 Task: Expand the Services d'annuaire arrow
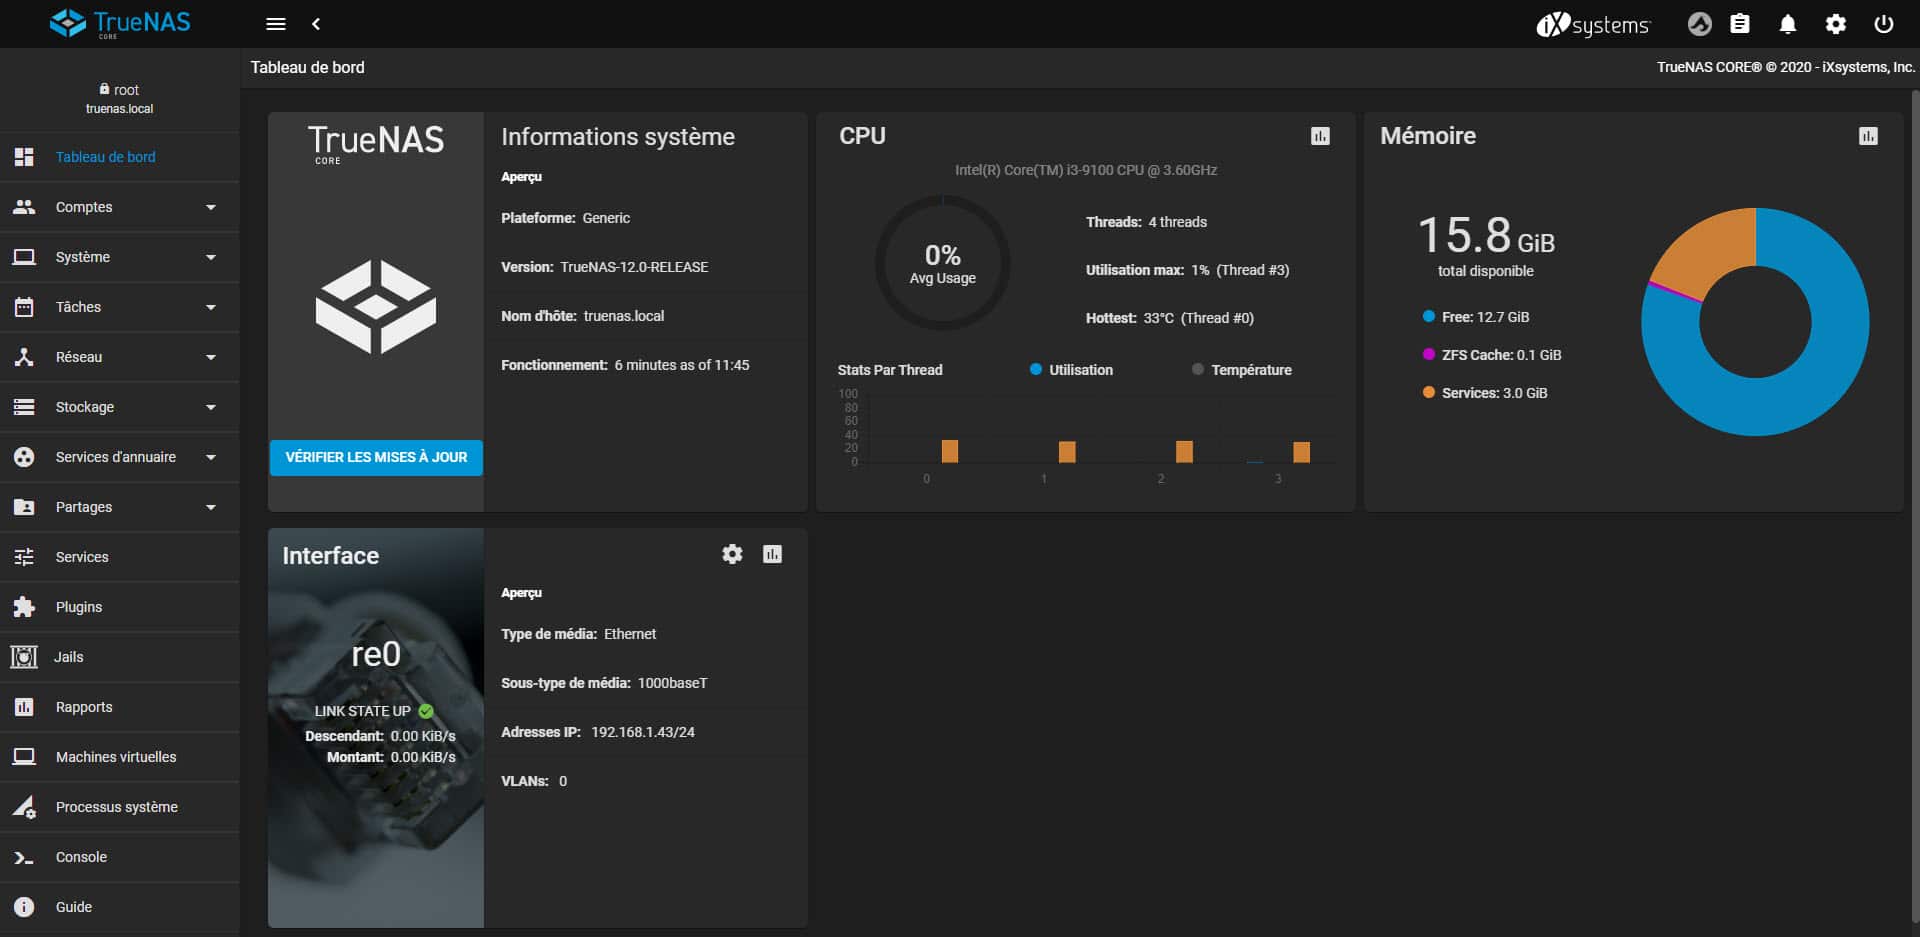pyautogui.click(x=211, y=457)
